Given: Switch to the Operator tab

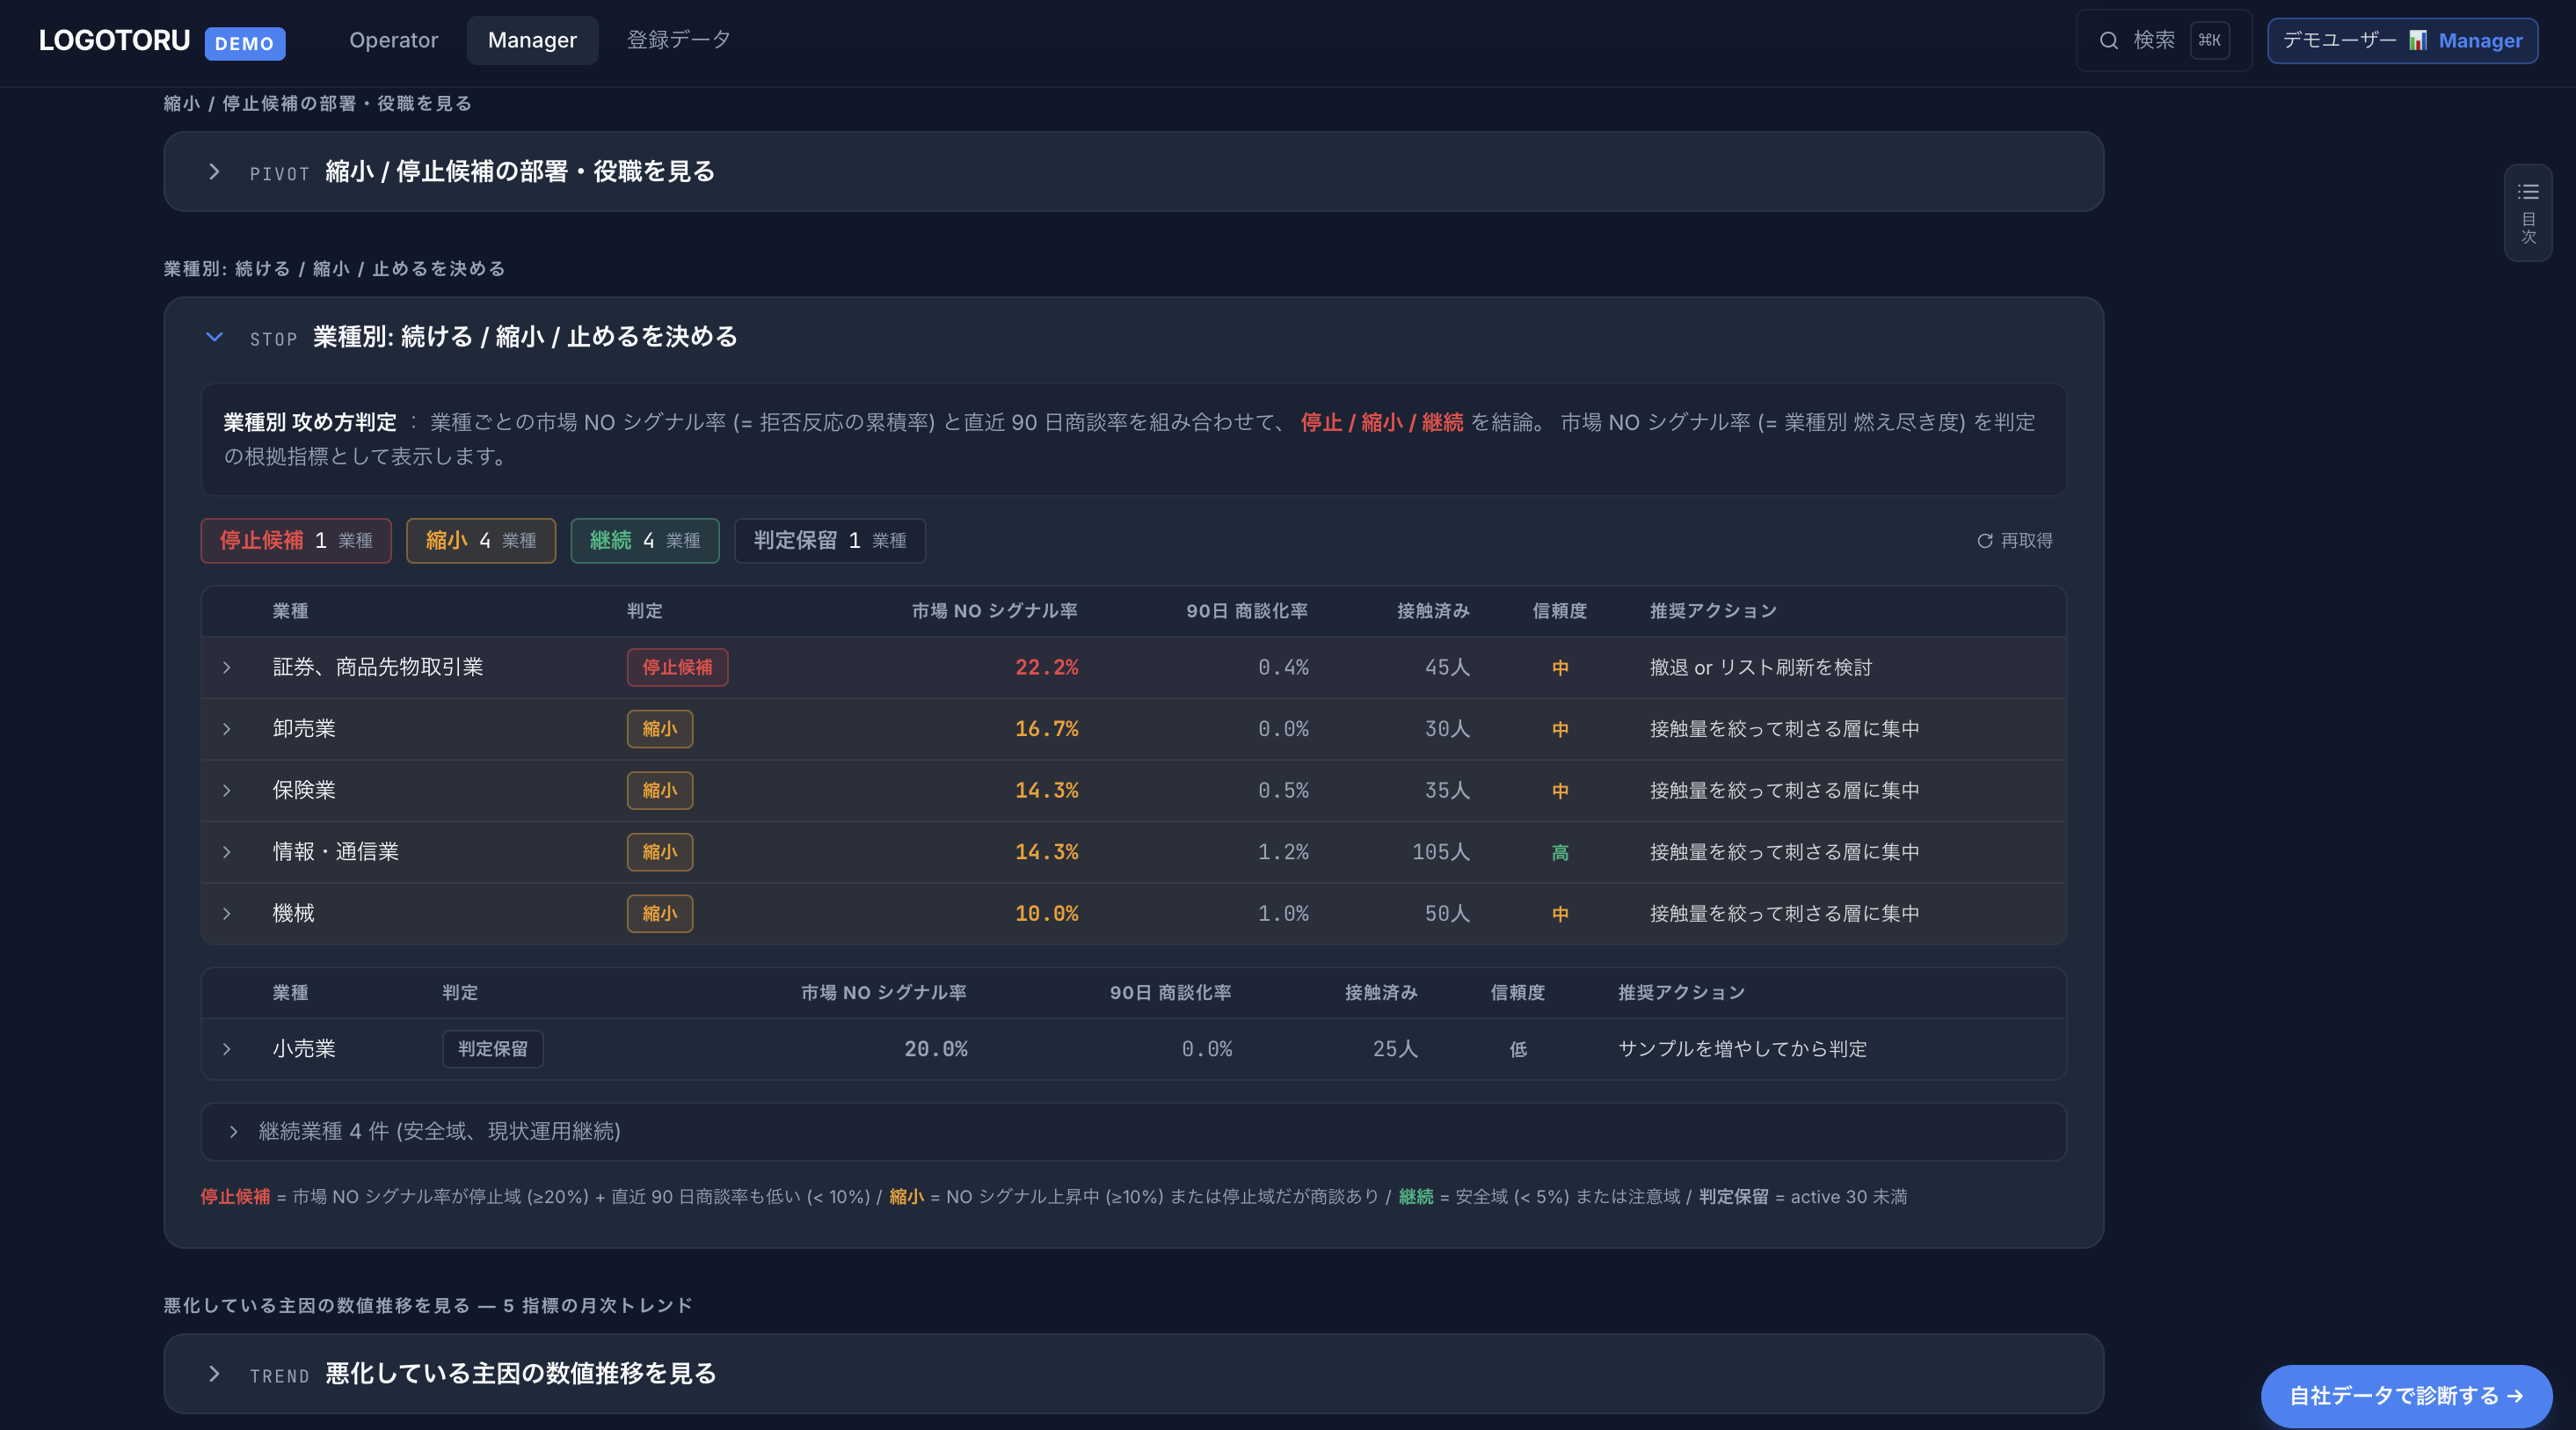Looking at the screenshot, I should (394, 40).
